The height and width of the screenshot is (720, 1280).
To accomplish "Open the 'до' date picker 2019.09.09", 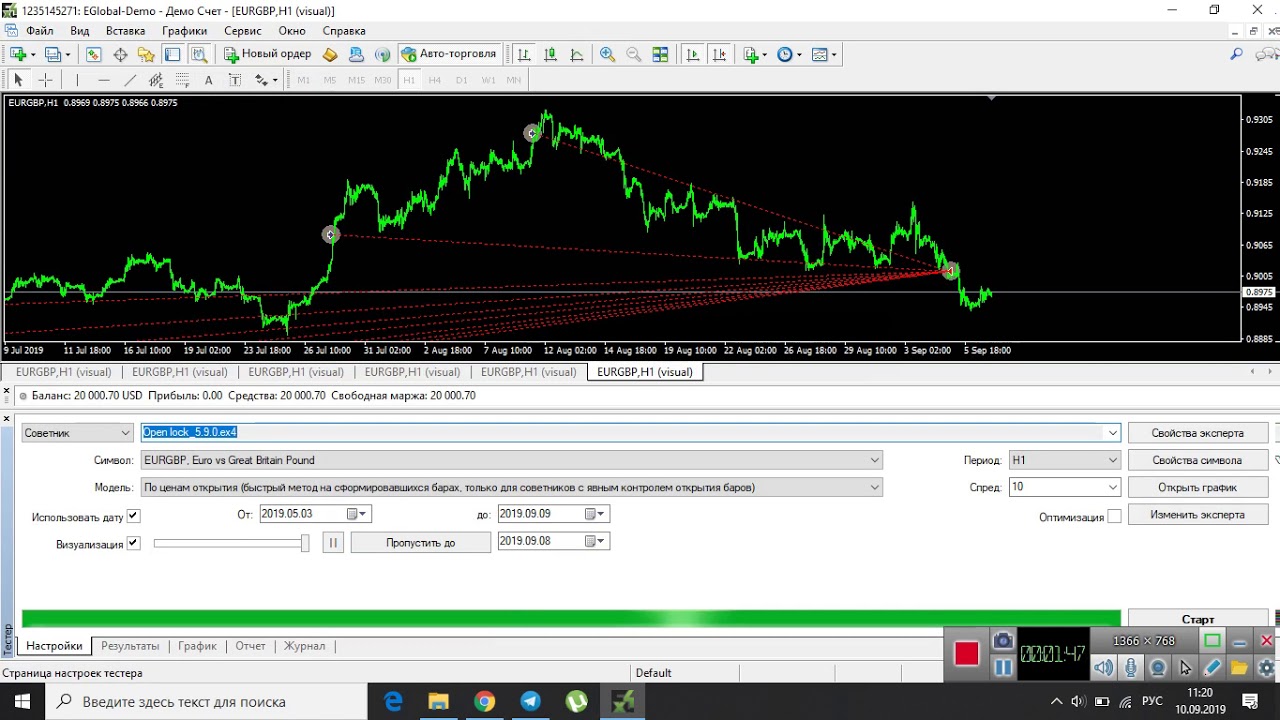I will pos(596,514).
